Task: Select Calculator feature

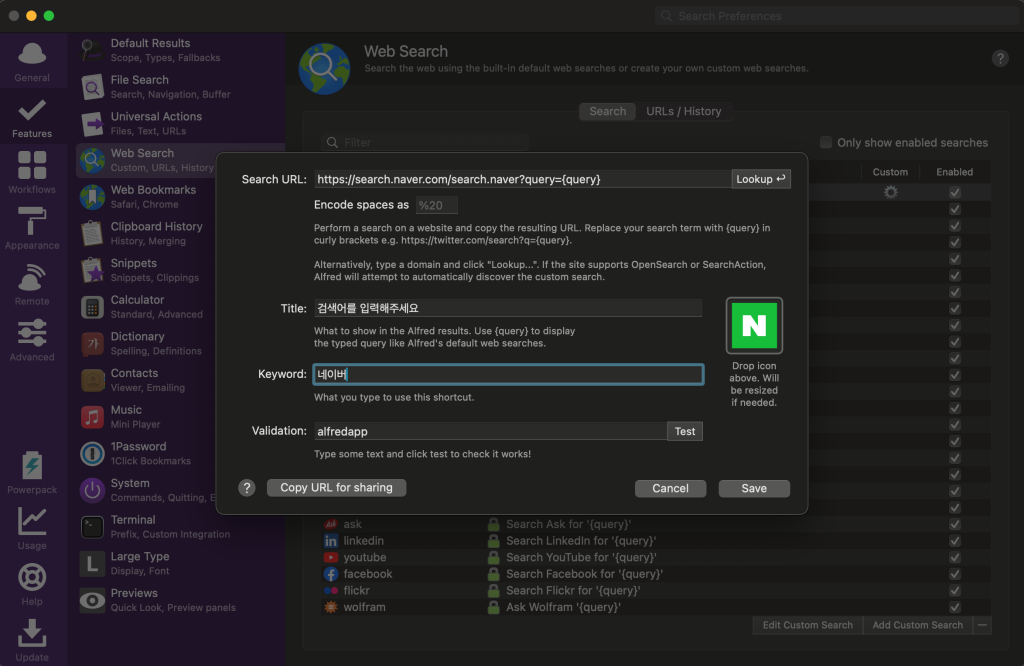Action: (x=146, y=306)
